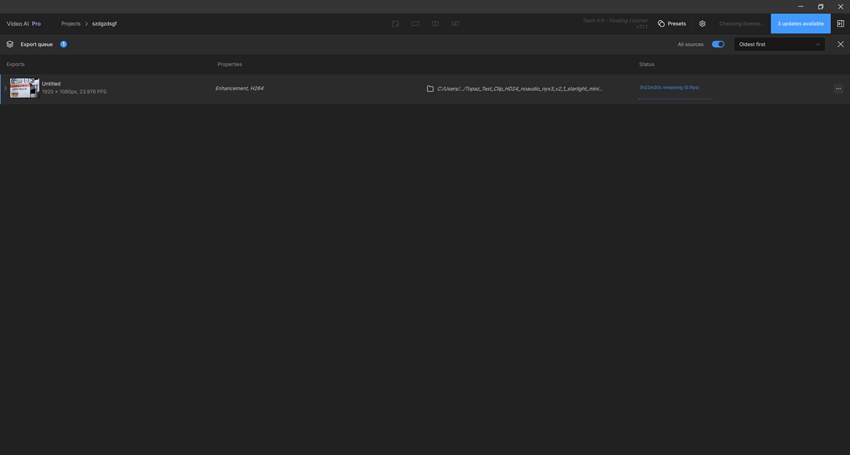Select the sadgzdsgf project breadcrumb
The height and width of the screenshot is (455, 850).
point(104,24)
